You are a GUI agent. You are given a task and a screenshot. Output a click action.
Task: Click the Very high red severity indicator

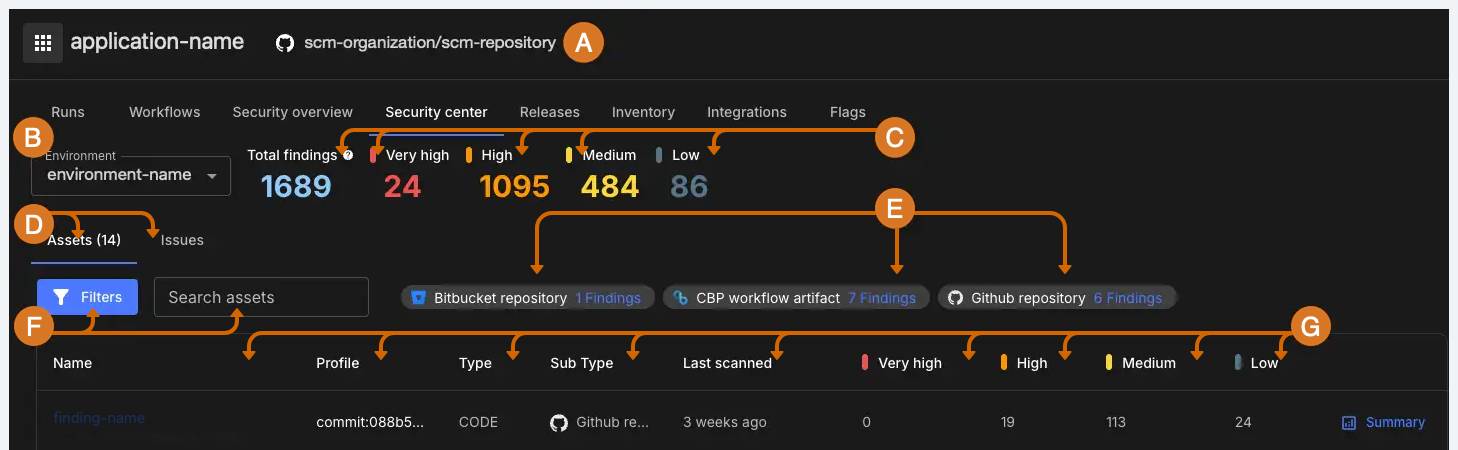click(374, 155)
